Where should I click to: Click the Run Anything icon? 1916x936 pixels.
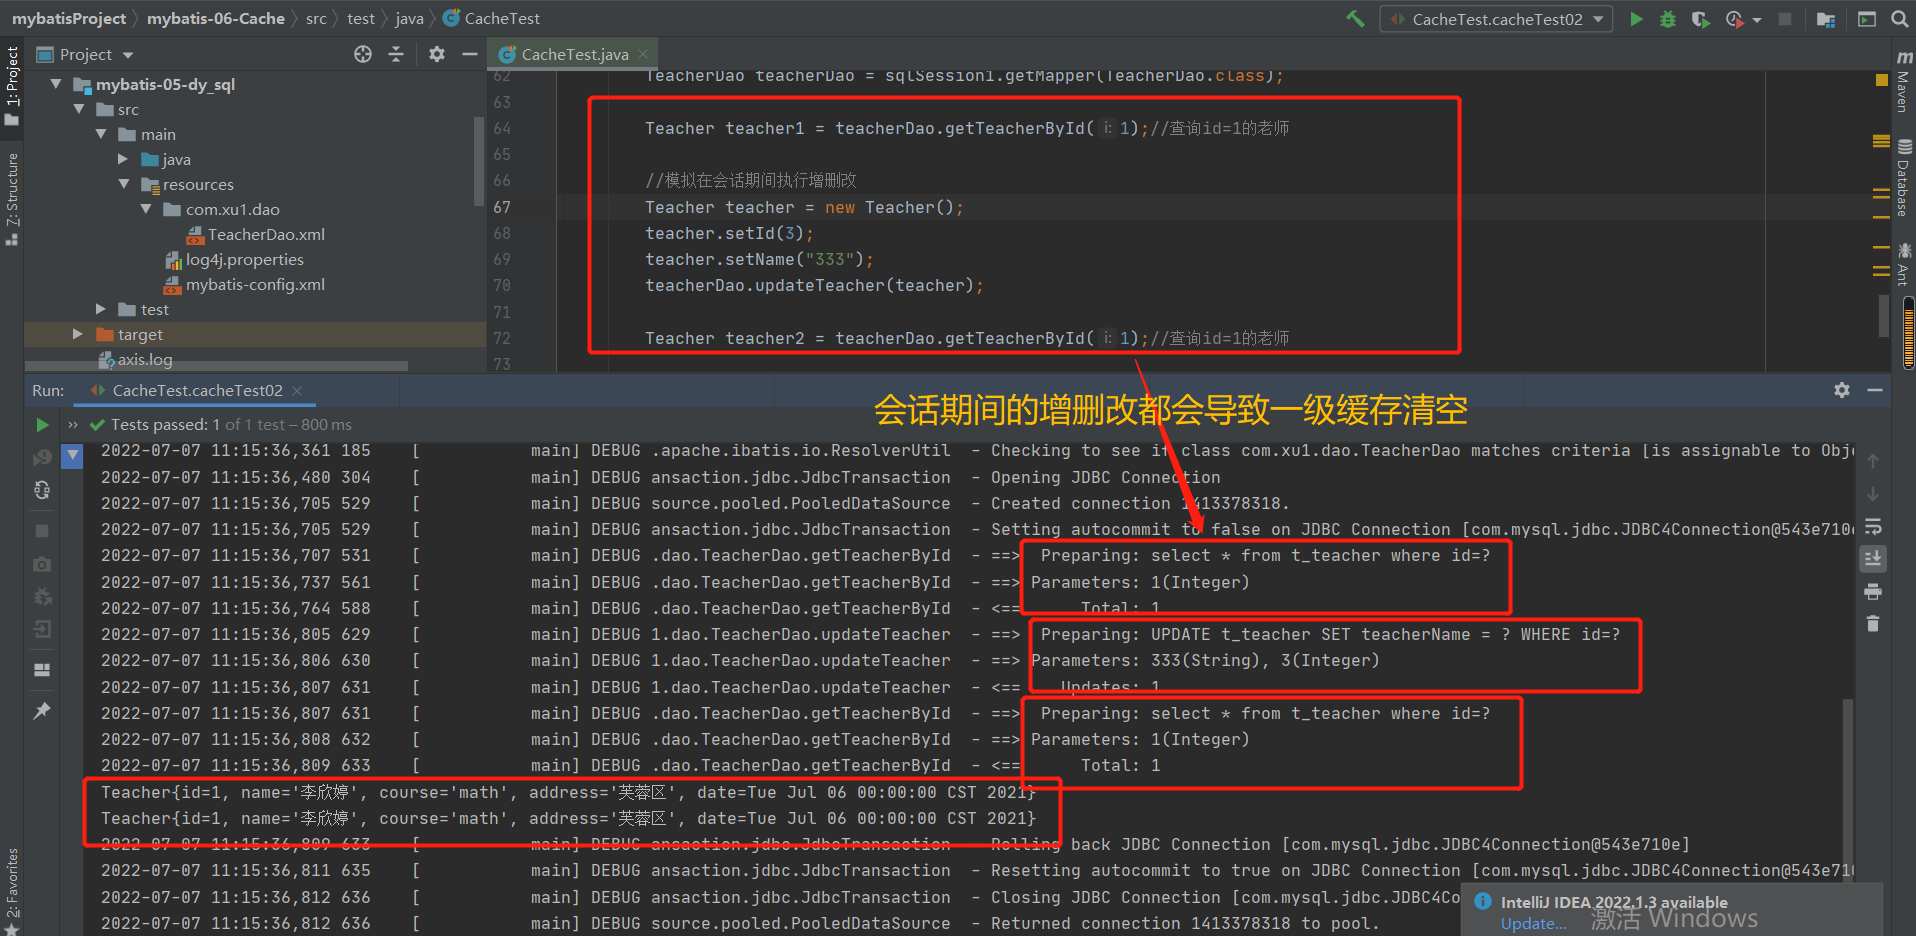[1867, 19]
